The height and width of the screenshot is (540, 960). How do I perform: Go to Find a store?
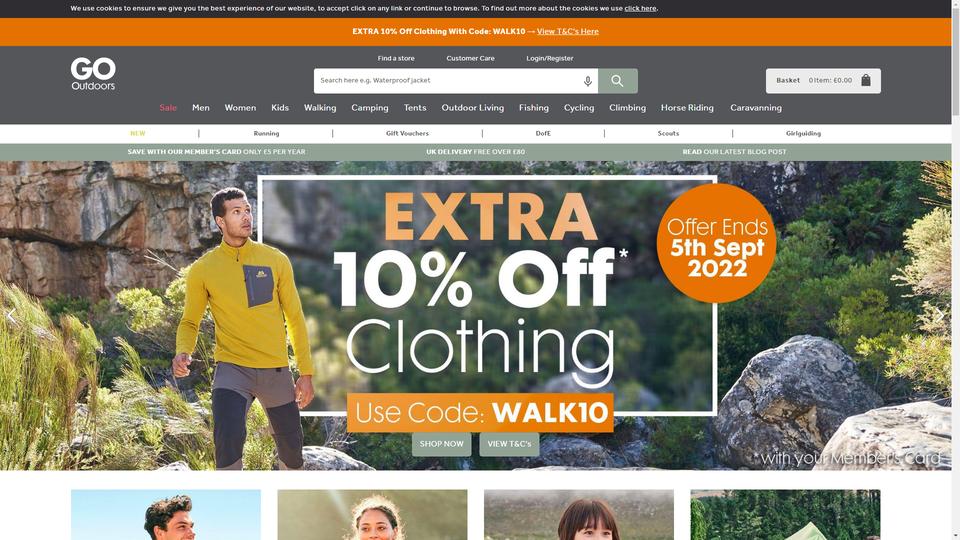point(396,58)
